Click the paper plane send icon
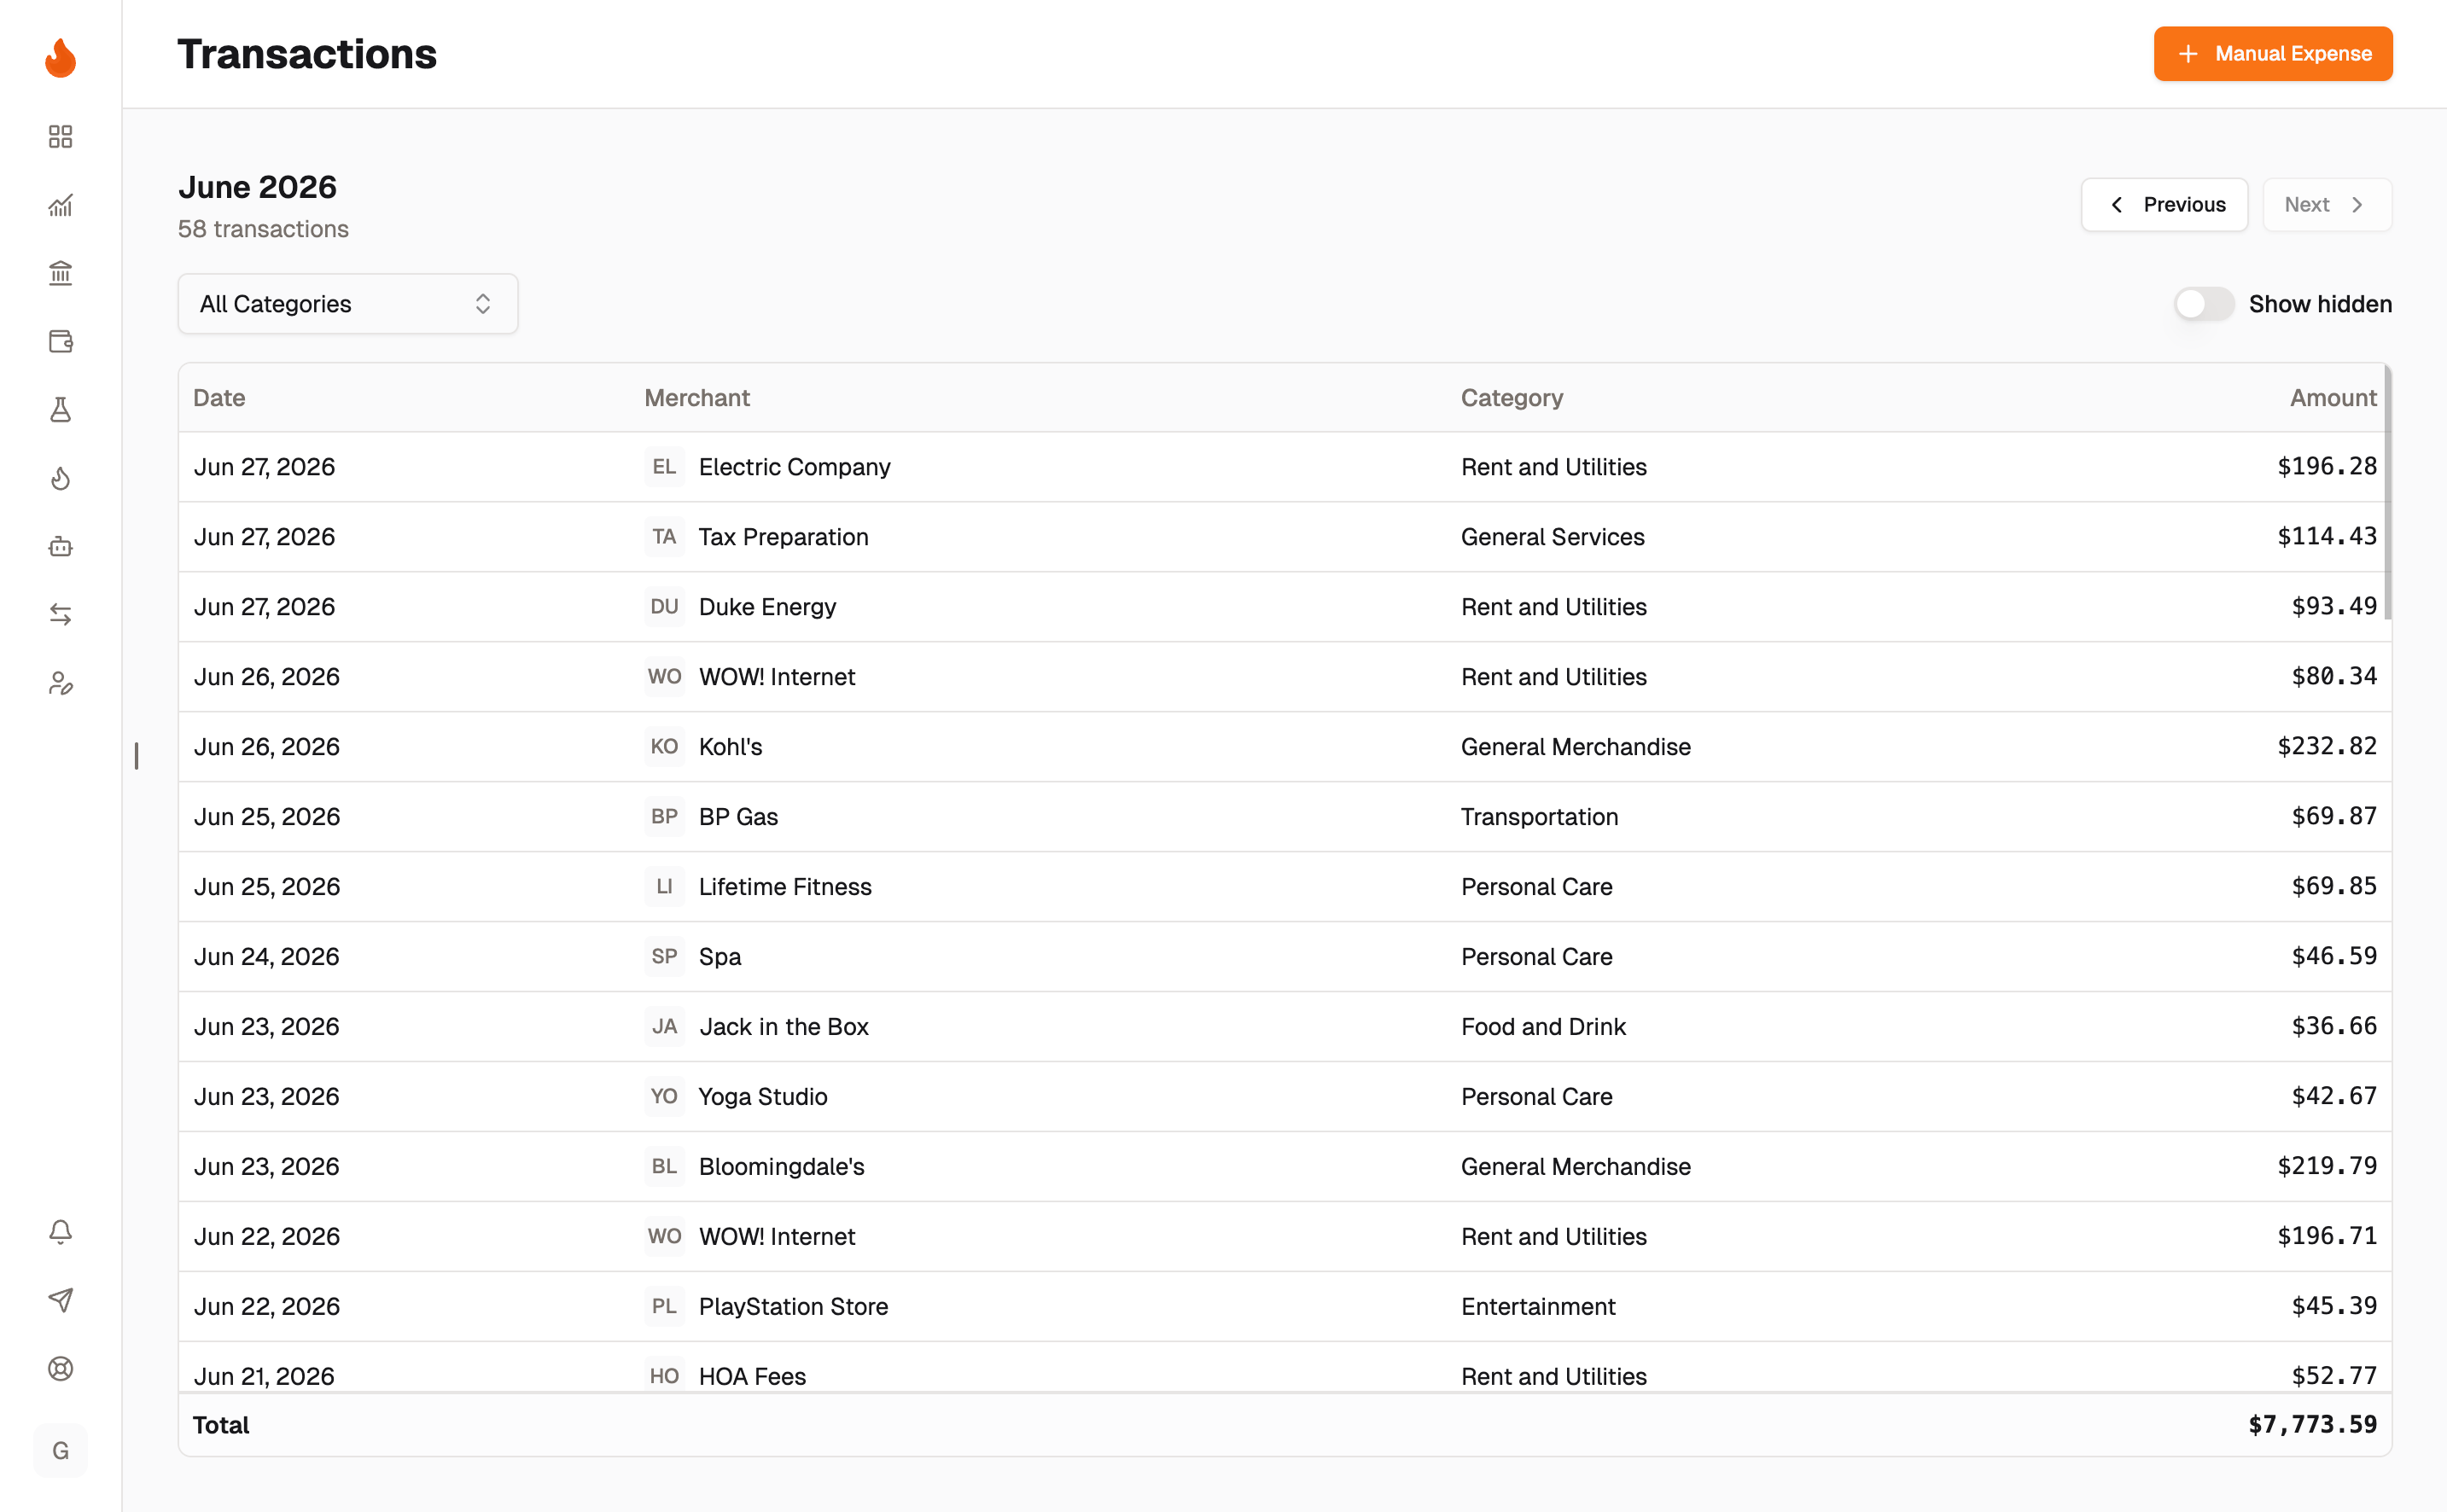The width and height of the screenshot is (2447, 1512). (x=60, y=1299)
